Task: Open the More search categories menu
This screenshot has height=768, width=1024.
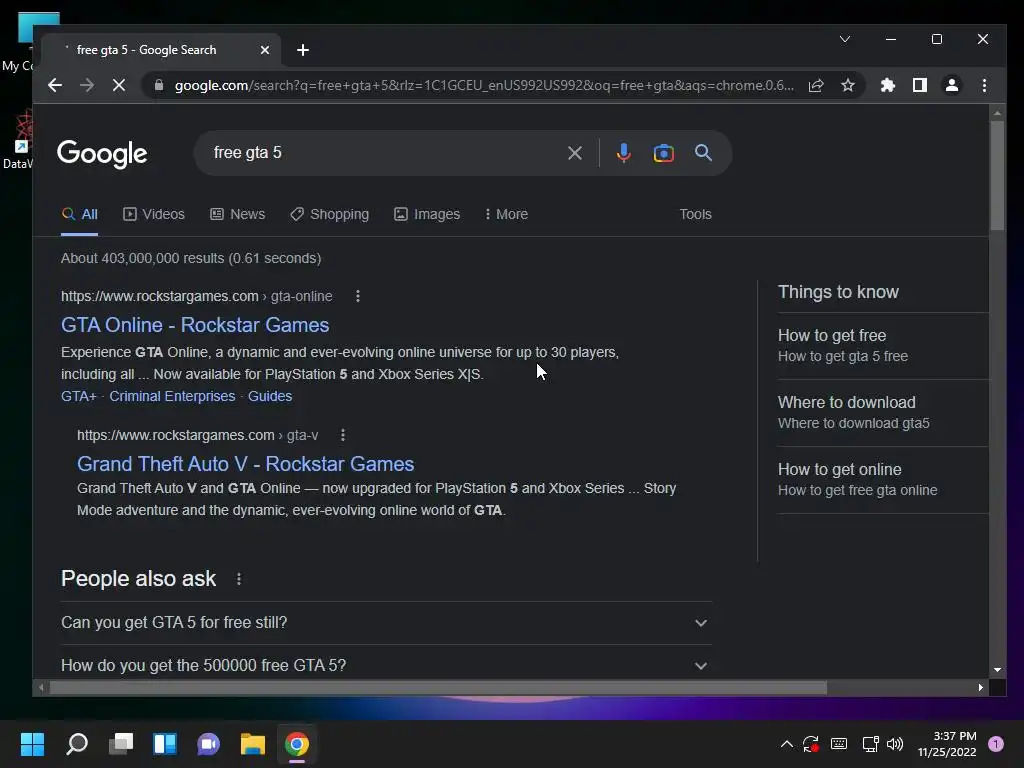Action: (506, 214)
